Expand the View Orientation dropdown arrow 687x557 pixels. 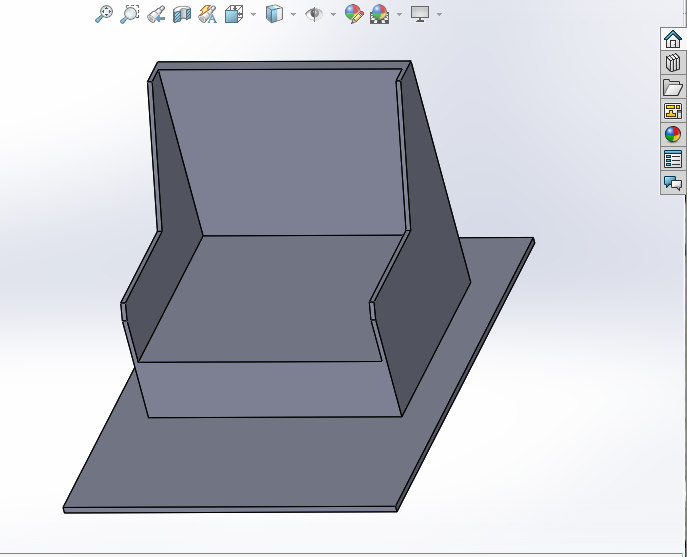coord(254,14)
